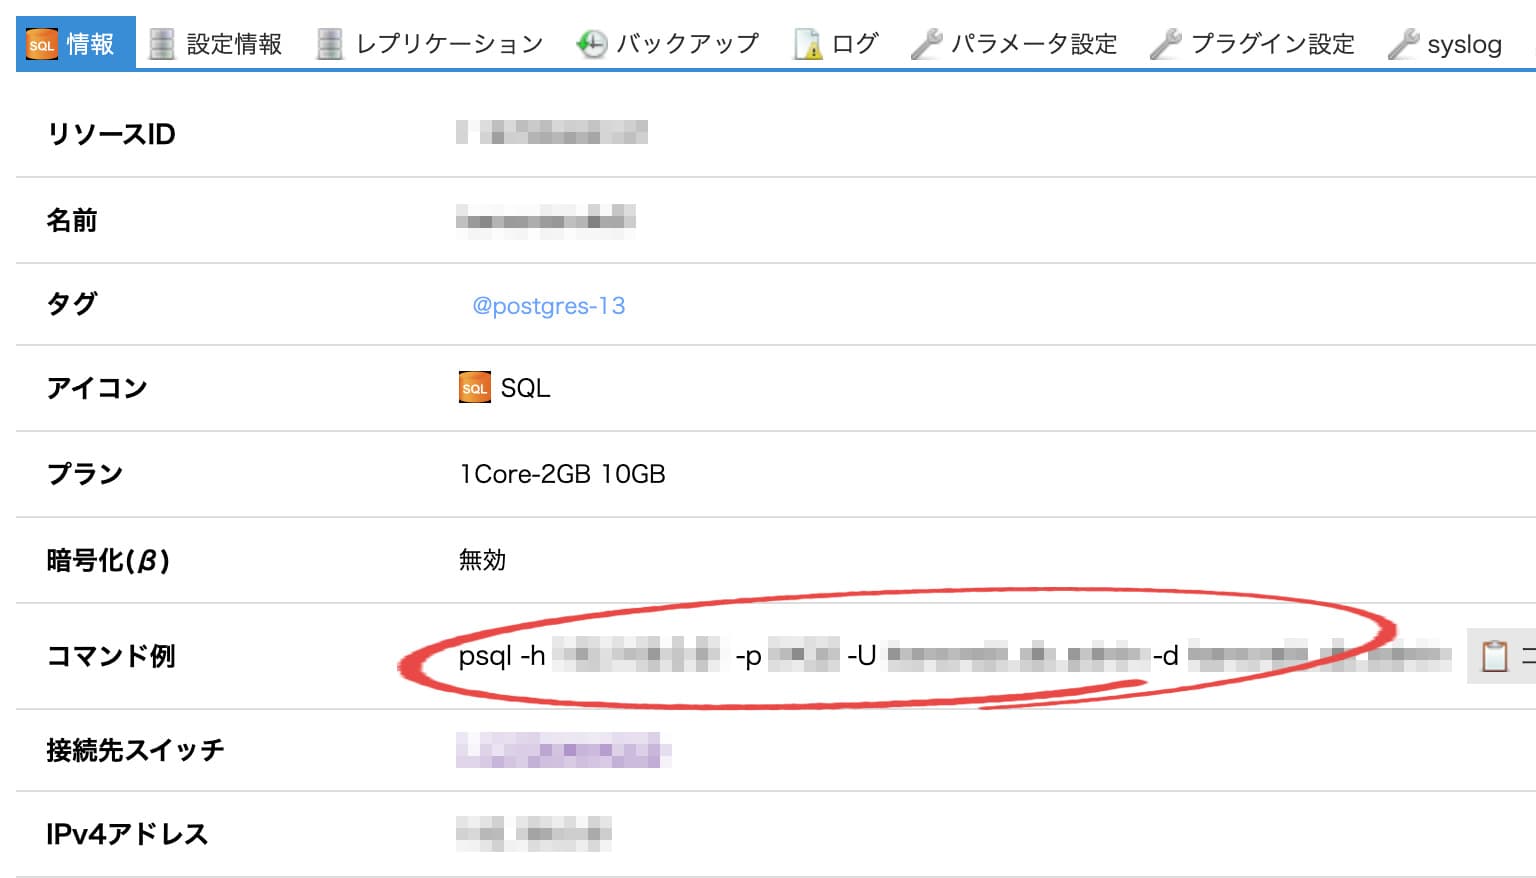Click the 名前 label
This screenshot has height=878, width=1536.
point(72,220)
